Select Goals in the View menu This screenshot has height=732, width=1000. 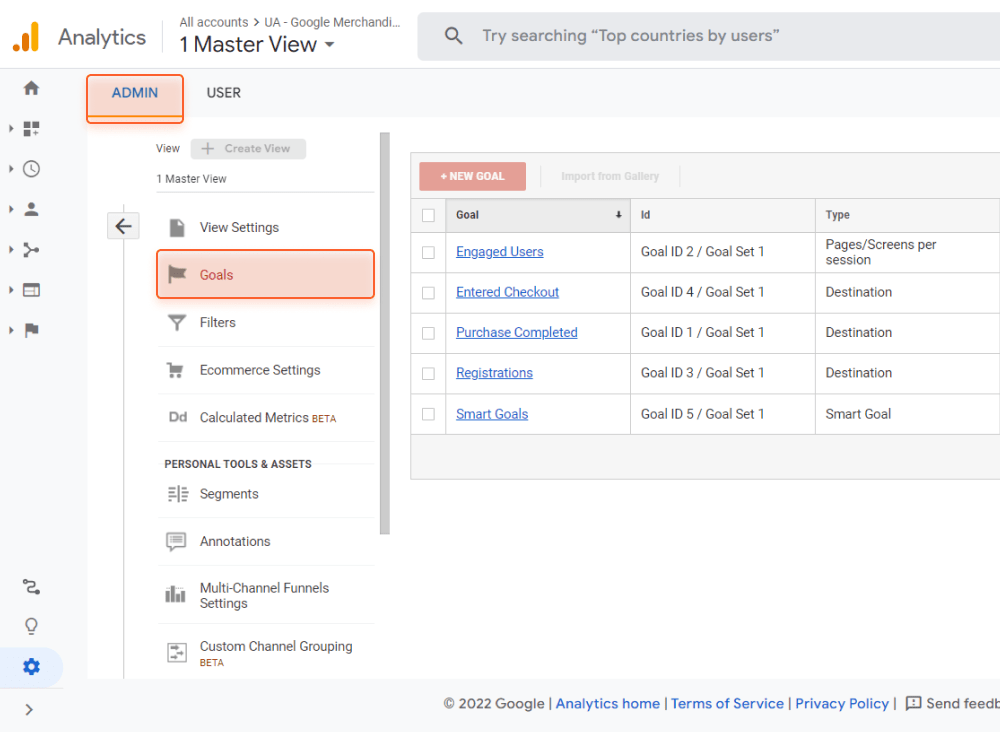(265, 274)
